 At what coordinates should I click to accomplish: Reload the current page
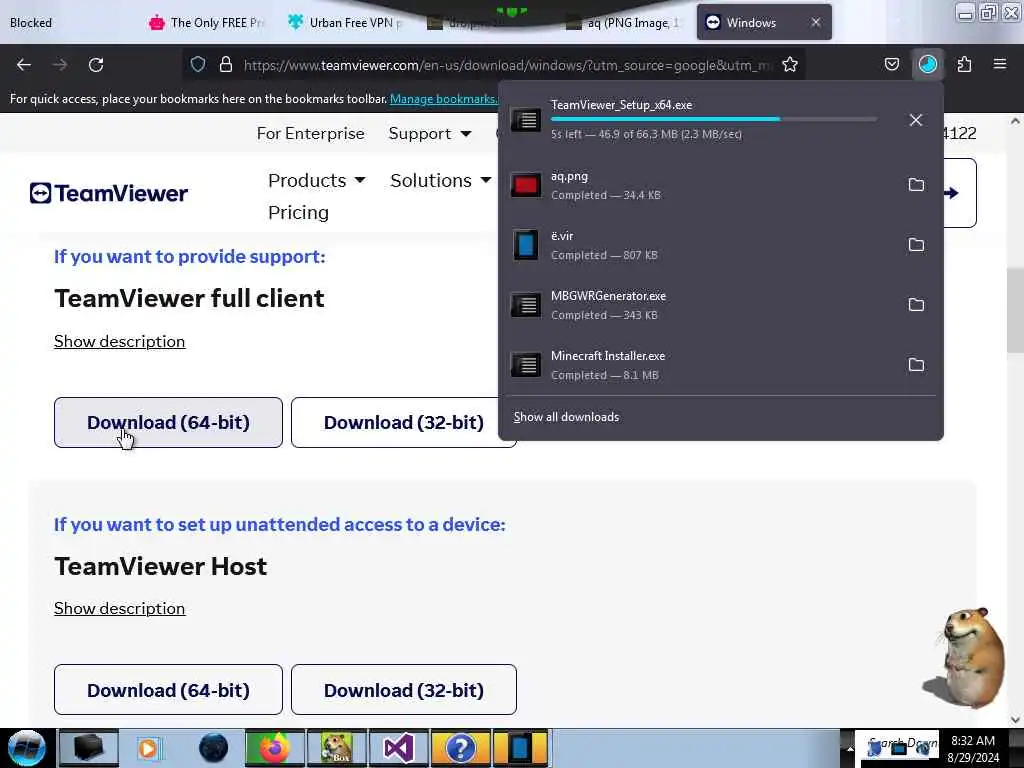click(96, 65)
